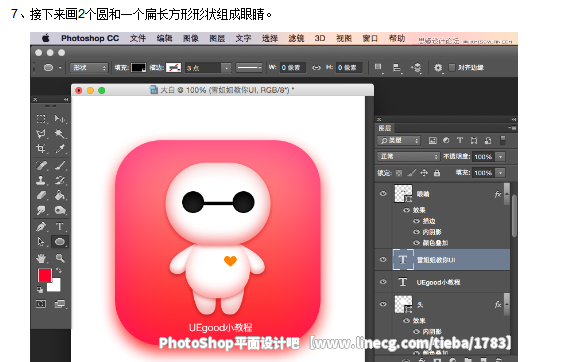Open path alignment icon in options bar
Screen dimensions: 567x362
pyautogui.click(x=397, y=68)
